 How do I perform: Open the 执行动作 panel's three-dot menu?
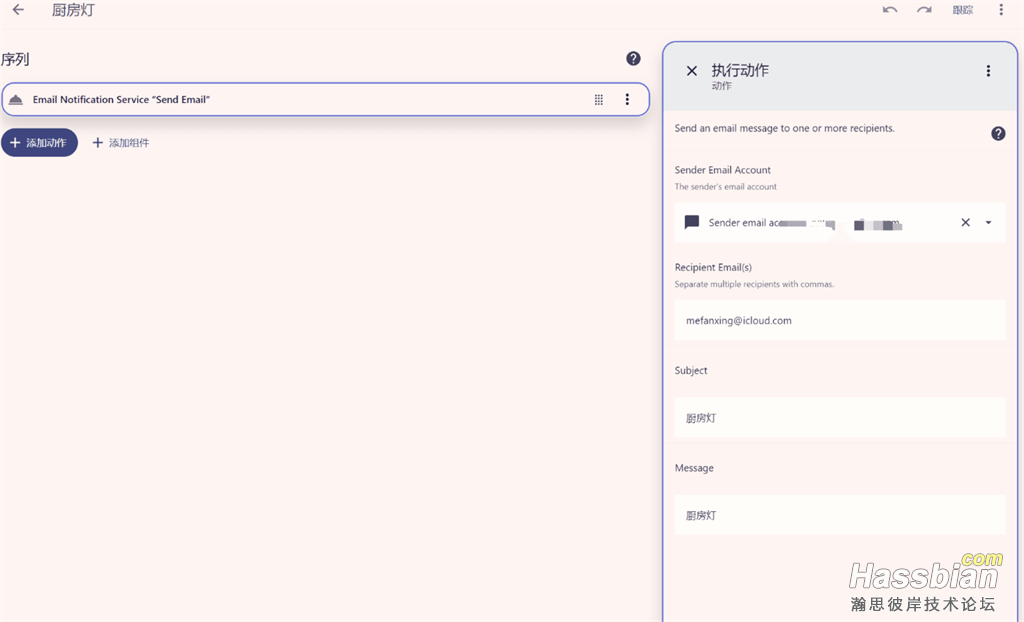click(988, 71)
